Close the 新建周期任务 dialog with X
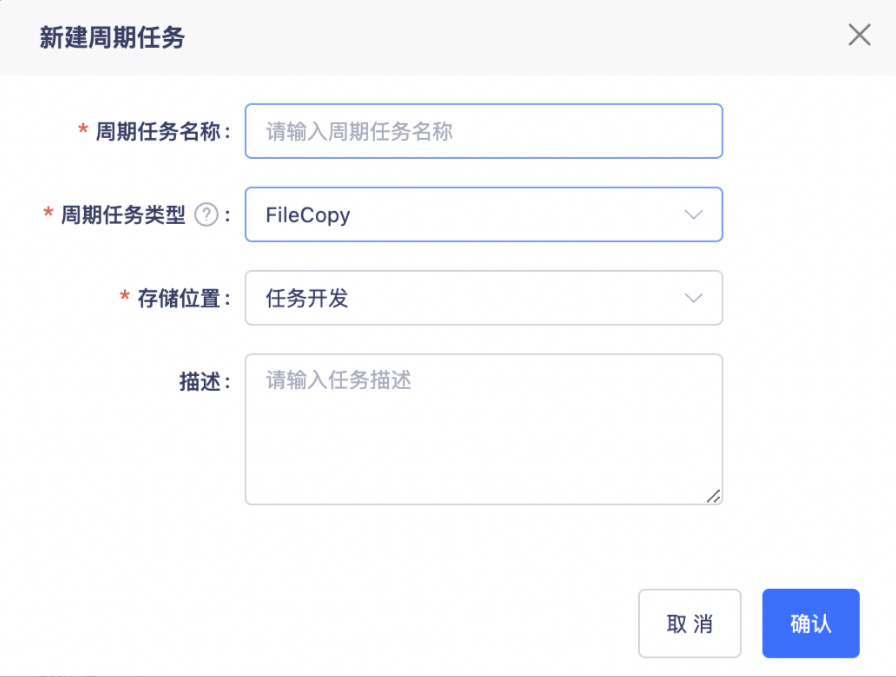Image resolution: width=896 pixels, height=677 pixels. [859, 35]
